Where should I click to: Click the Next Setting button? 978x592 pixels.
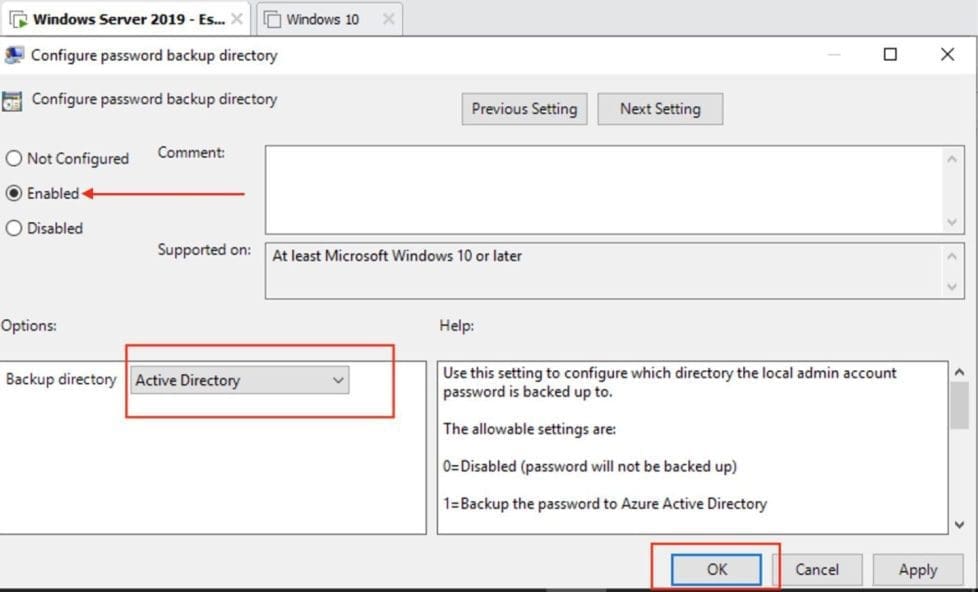click(660, 108)
